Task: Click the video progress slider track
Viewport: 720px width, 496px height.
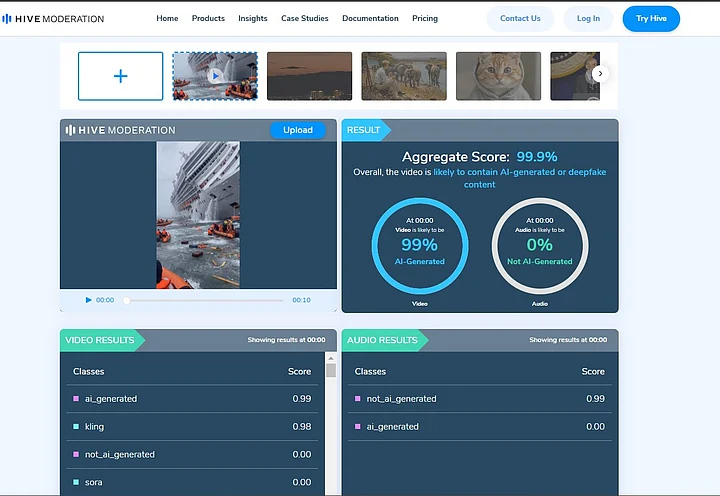Action: [204, 300]
